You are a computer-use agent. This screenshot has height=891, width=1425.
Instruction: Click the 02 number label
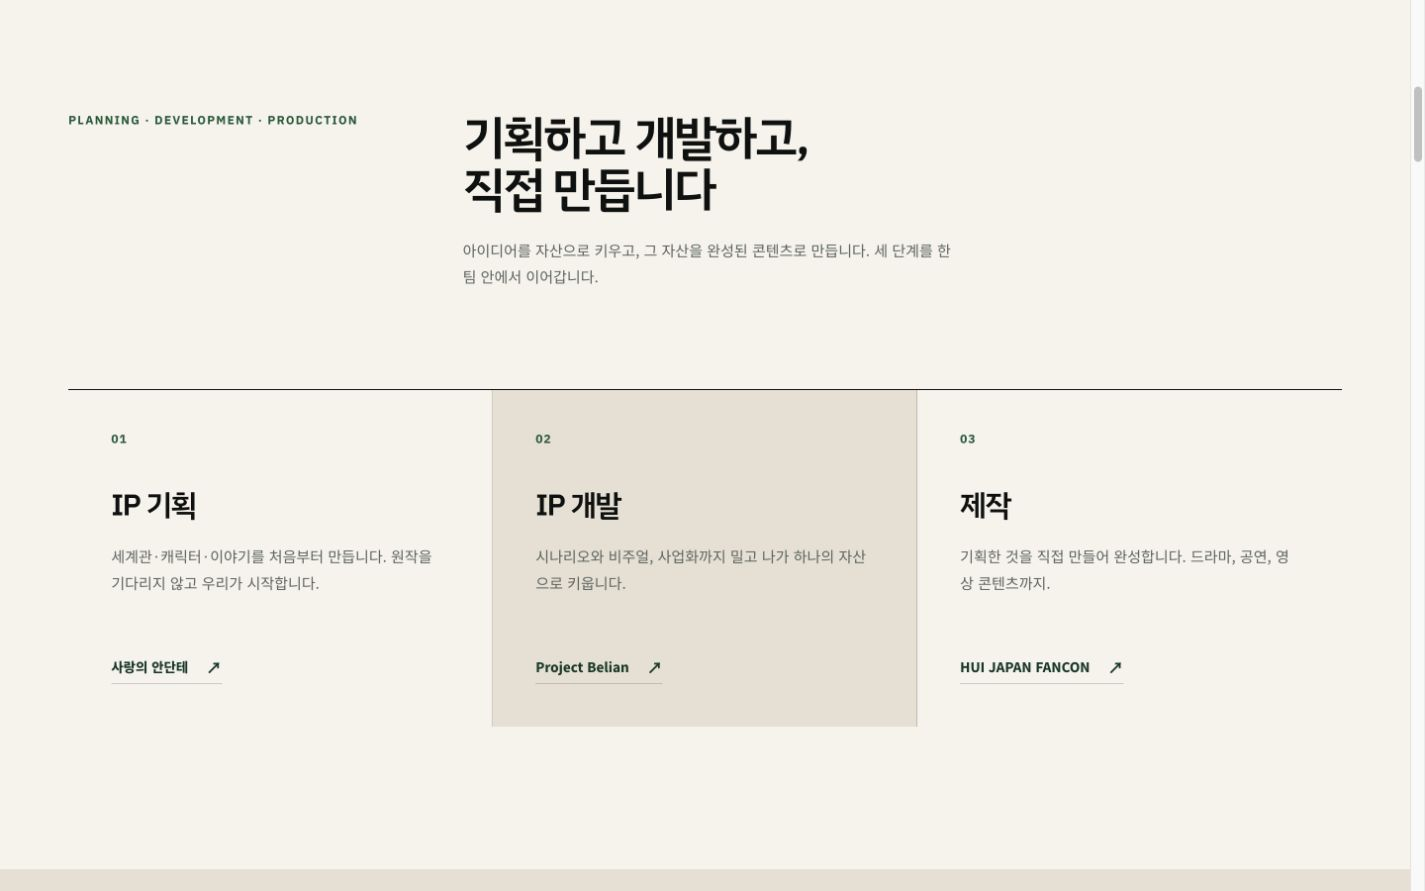(543, 439)
